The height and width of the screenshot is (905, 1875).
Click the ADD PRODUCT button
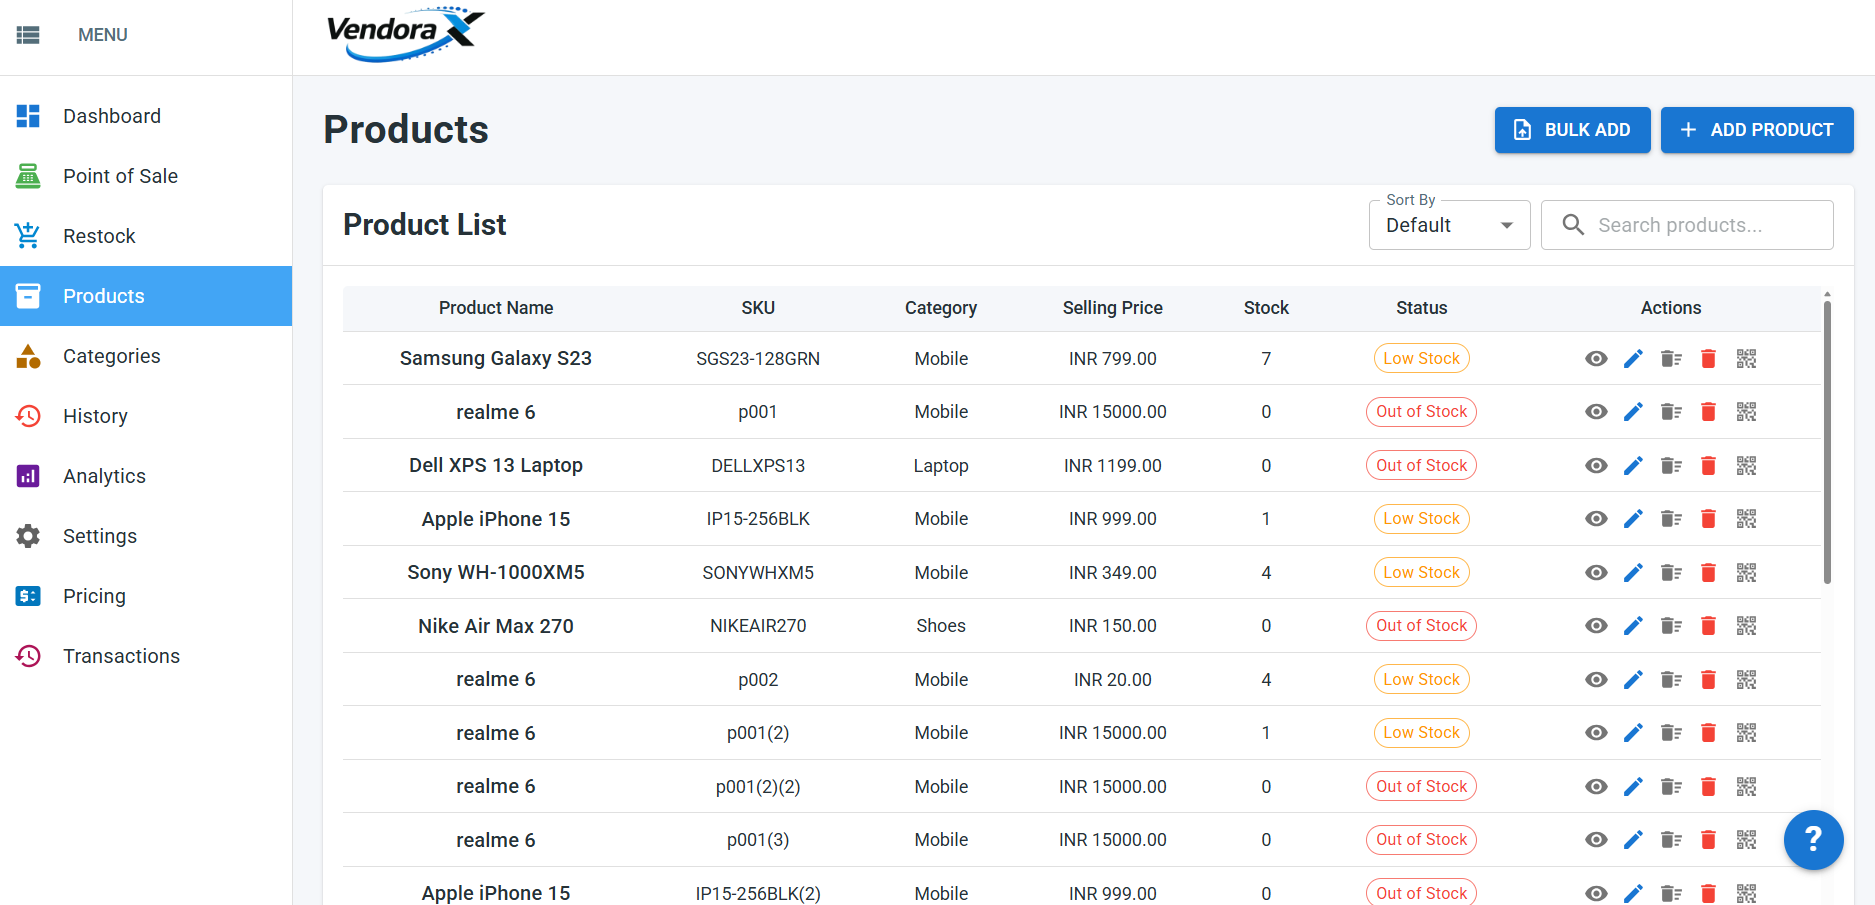pos(1757,130)
